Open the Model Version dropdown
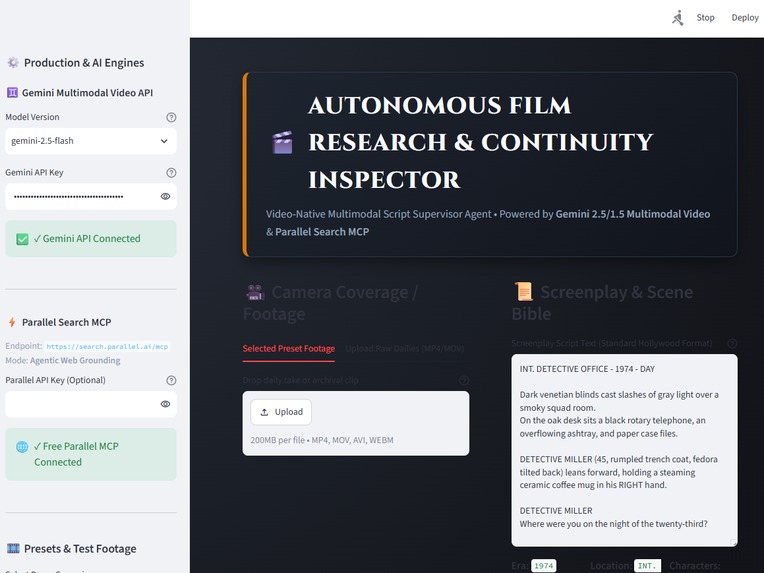This screenshot has width=764, height=573. 91,141
